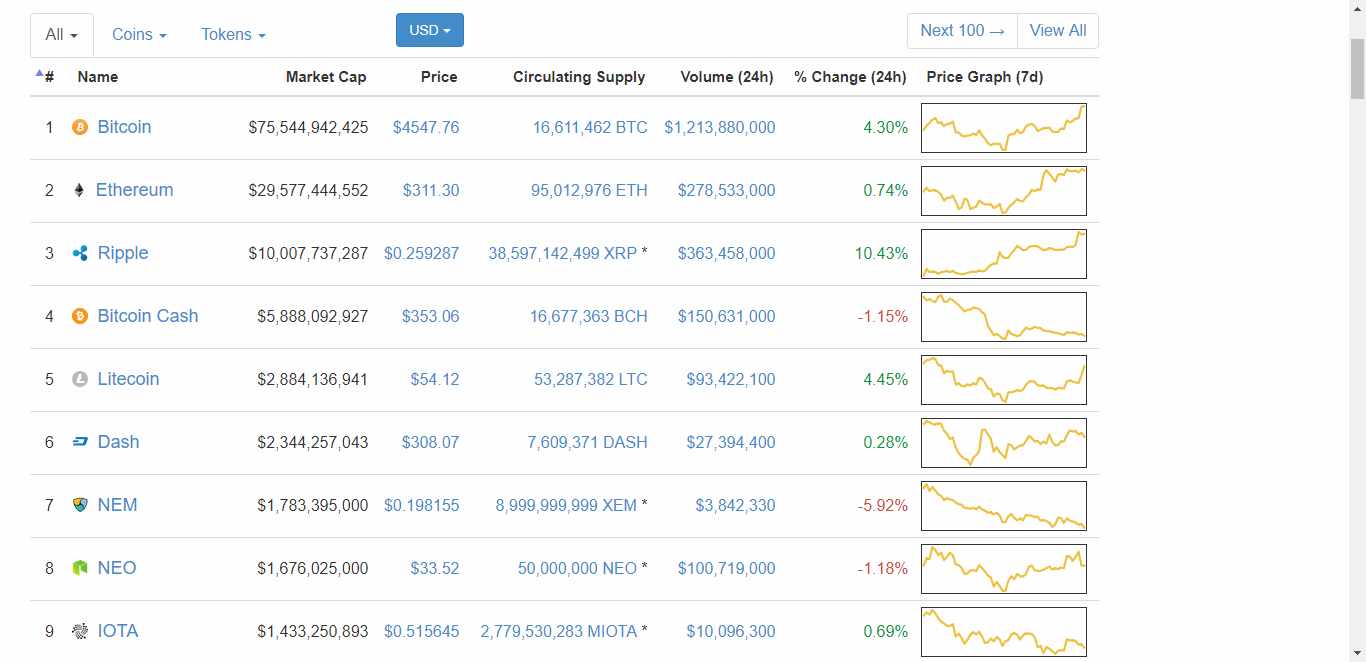The width and height of the screenshot is (1366, 662).
Task: Open the Litecoin name link
Action: 129,379
